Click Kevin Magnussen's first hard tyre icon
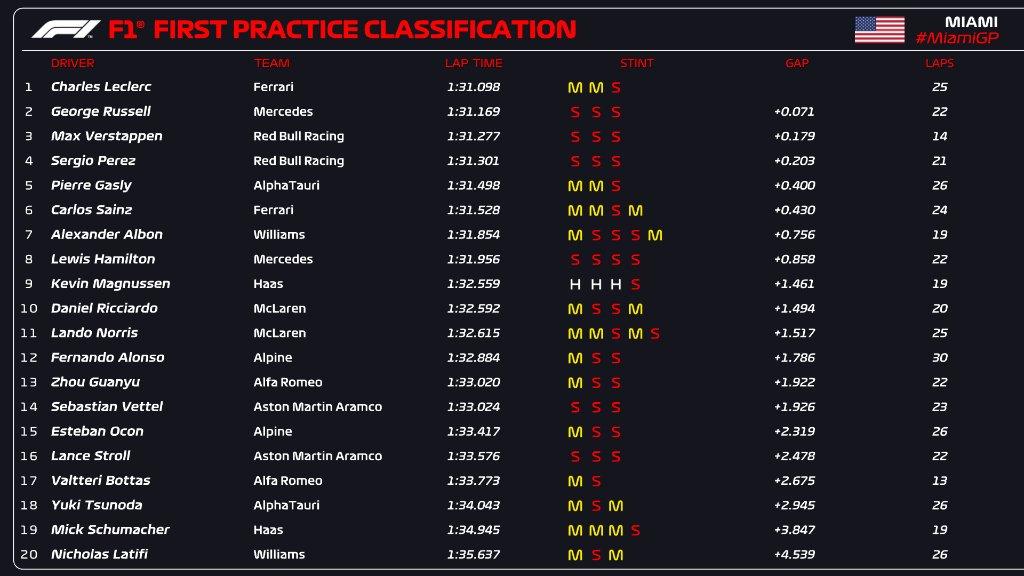Image resolution: width=1024 pixels, height=576 pixels. 575,284
